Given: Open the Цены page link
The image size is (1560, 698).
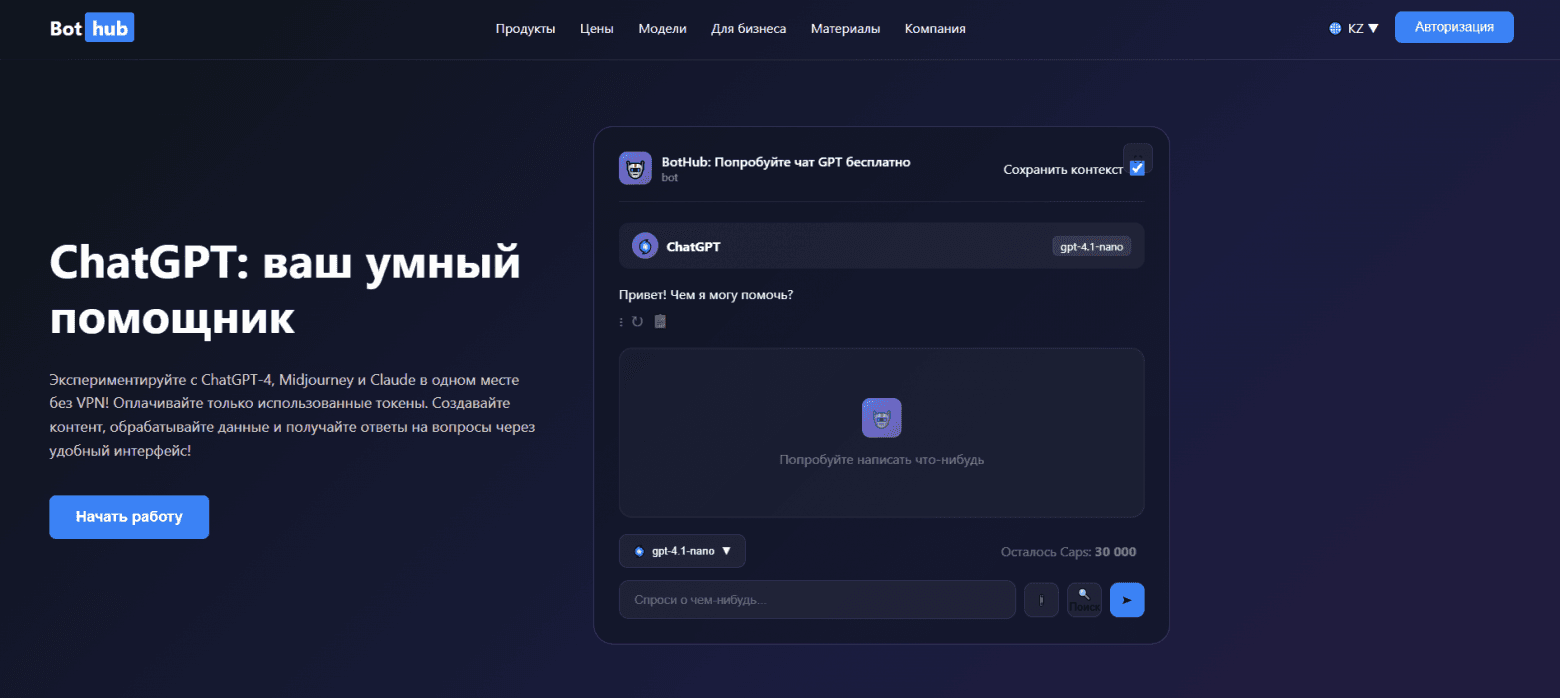Looking at the screenshot, I should click(596, 28).
